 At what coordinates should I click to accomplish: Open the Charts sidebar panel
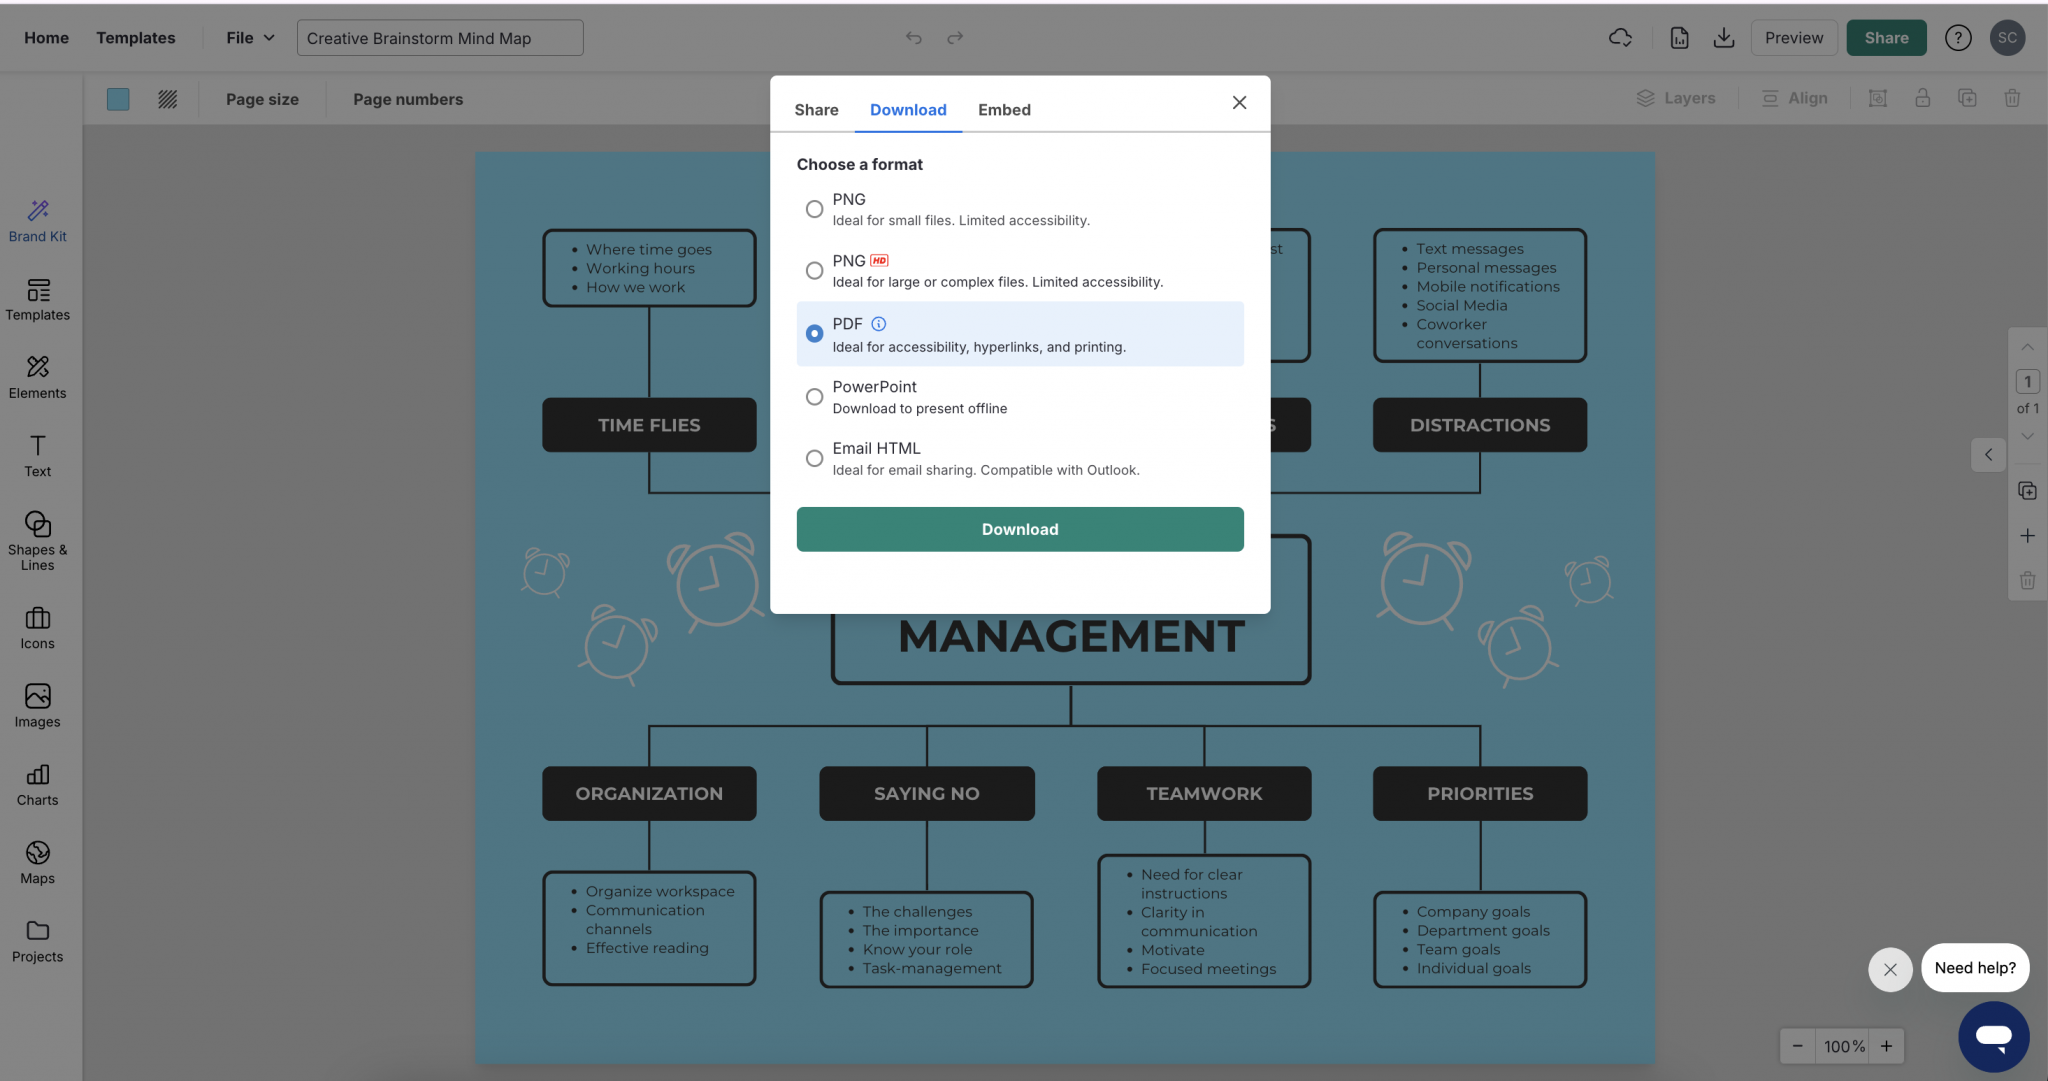tap(37, 784)
